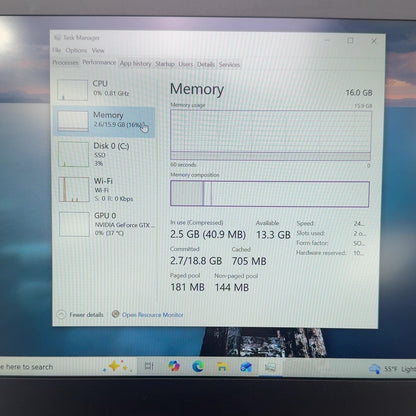Open File Explorer from the taskbar

[222, 367]
